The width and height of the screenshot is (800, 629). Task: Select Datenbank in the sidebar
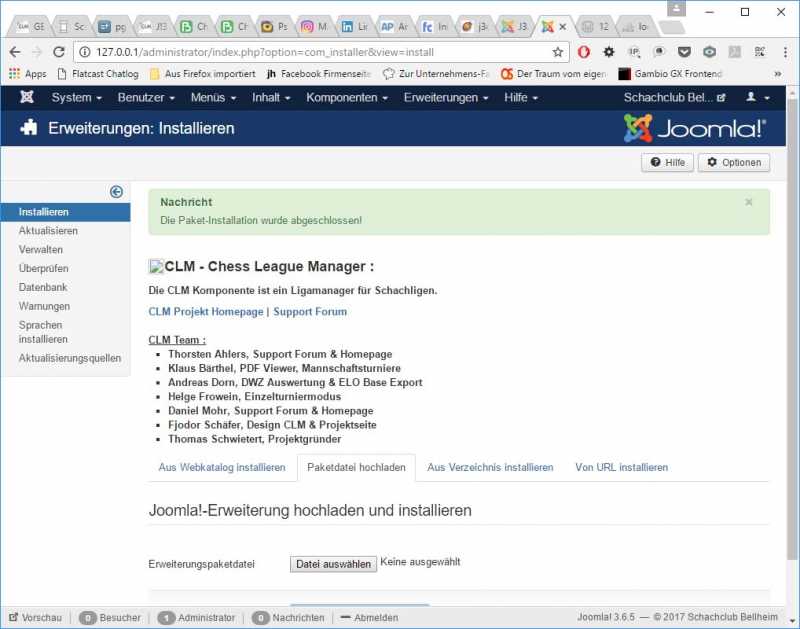click(43, 287)
